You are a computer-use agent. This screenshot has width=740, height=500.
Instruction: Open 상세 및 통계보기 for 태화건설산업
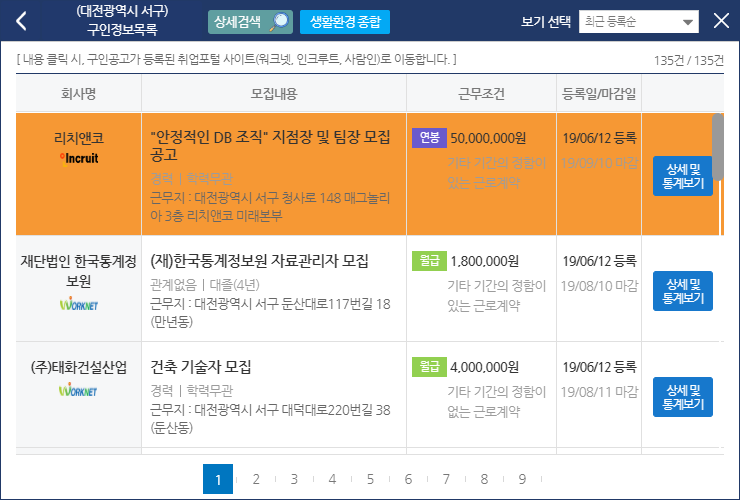682,397
